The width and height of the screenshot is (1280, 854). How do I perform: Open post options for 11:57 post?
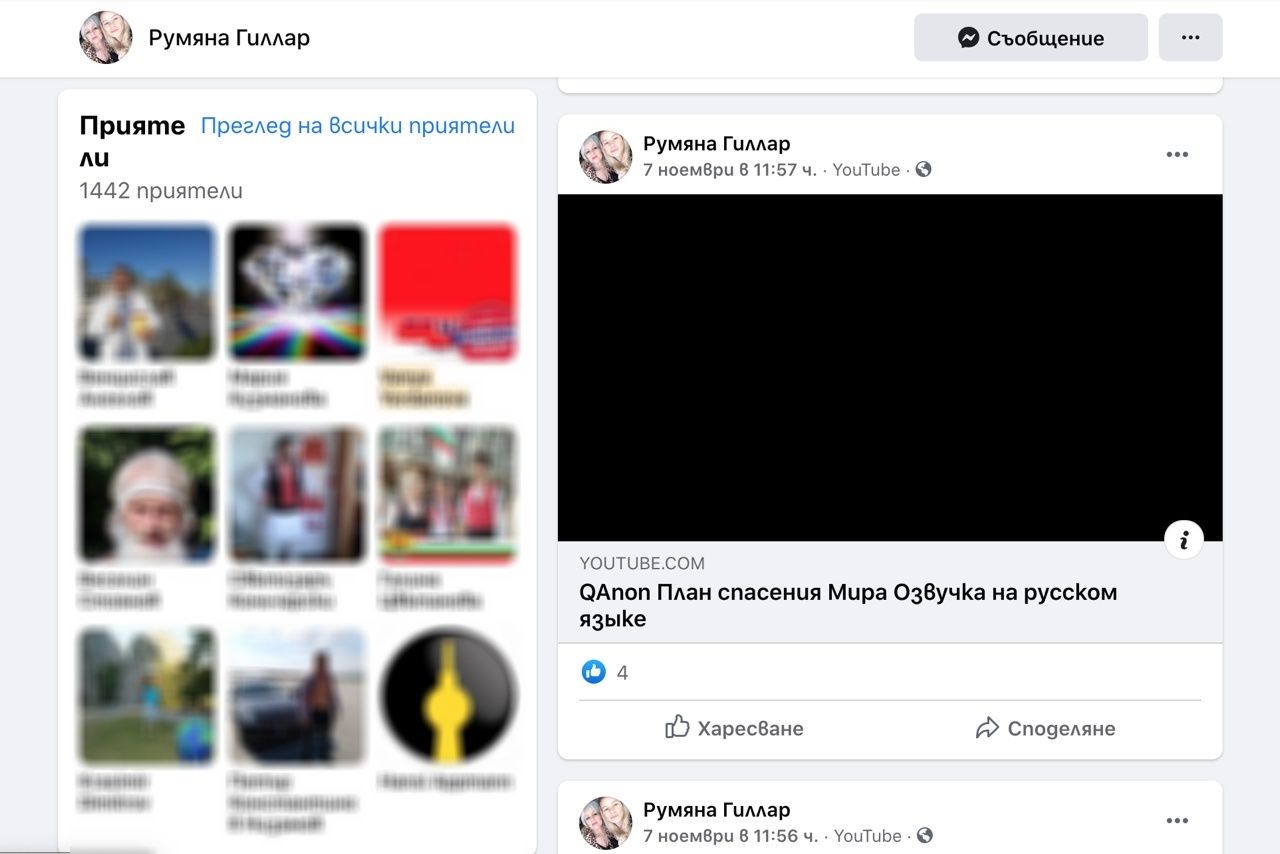point(1177,155)
